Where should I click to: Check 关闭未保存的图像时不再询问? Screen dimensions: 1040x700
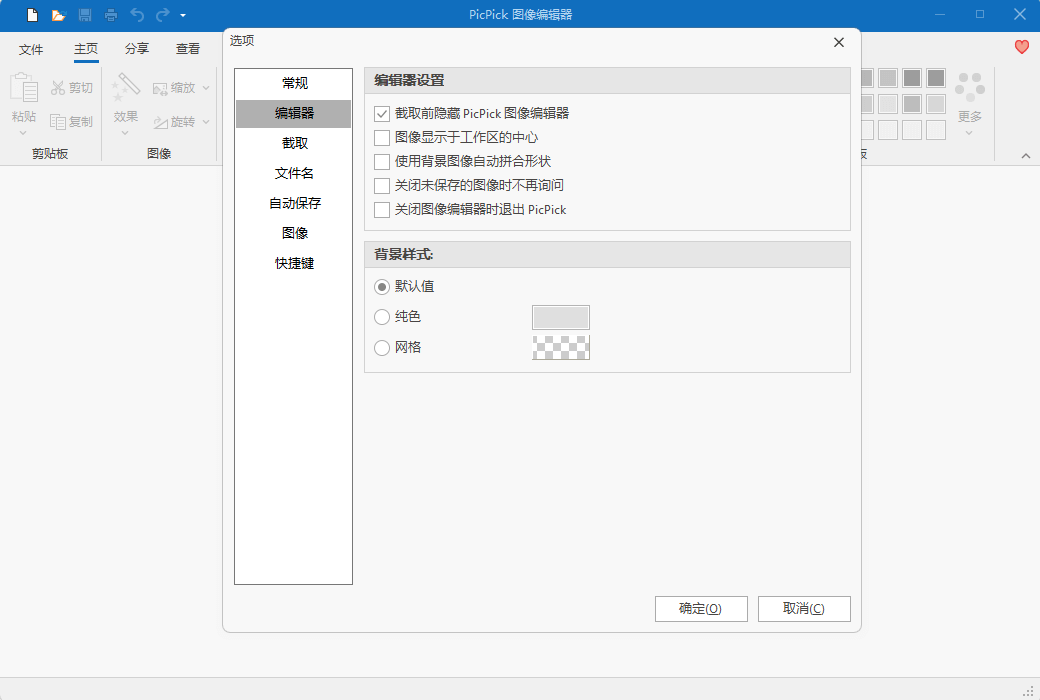tap(381, 186)
